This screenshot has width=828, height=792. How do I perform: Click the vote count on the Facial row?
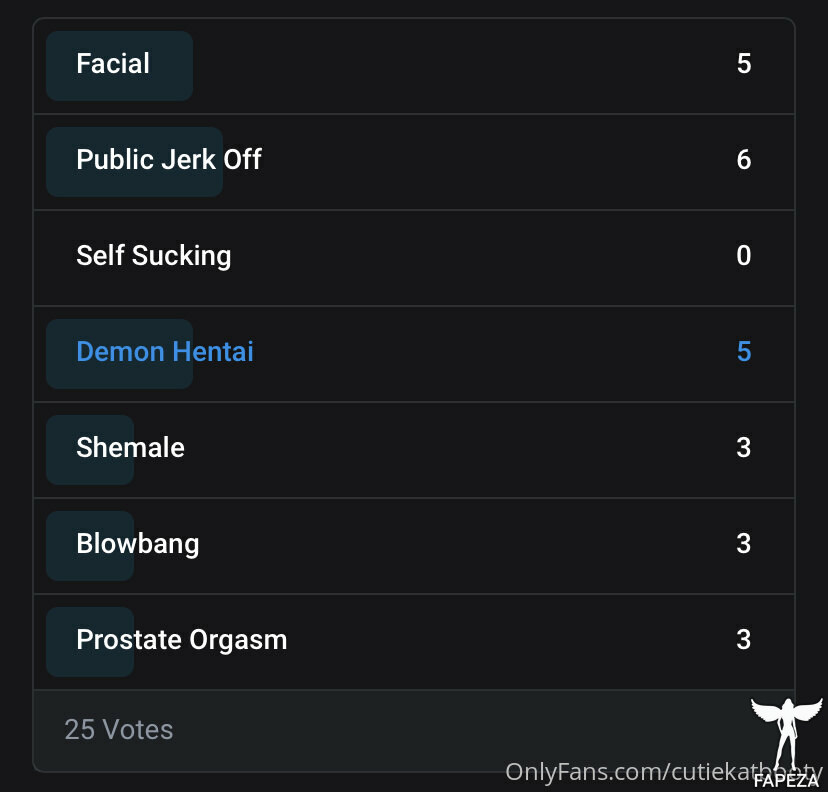pos(744,63)
